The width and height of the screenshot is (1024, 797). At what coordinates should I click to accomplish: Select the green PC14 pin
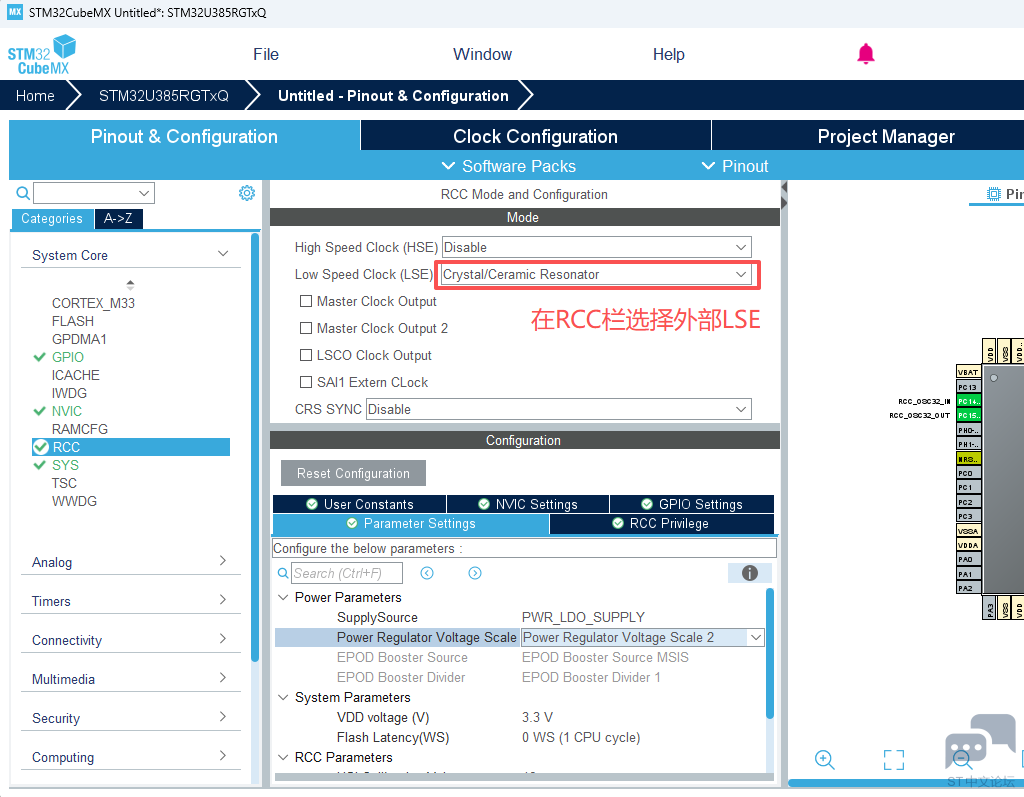click(968, 401)
